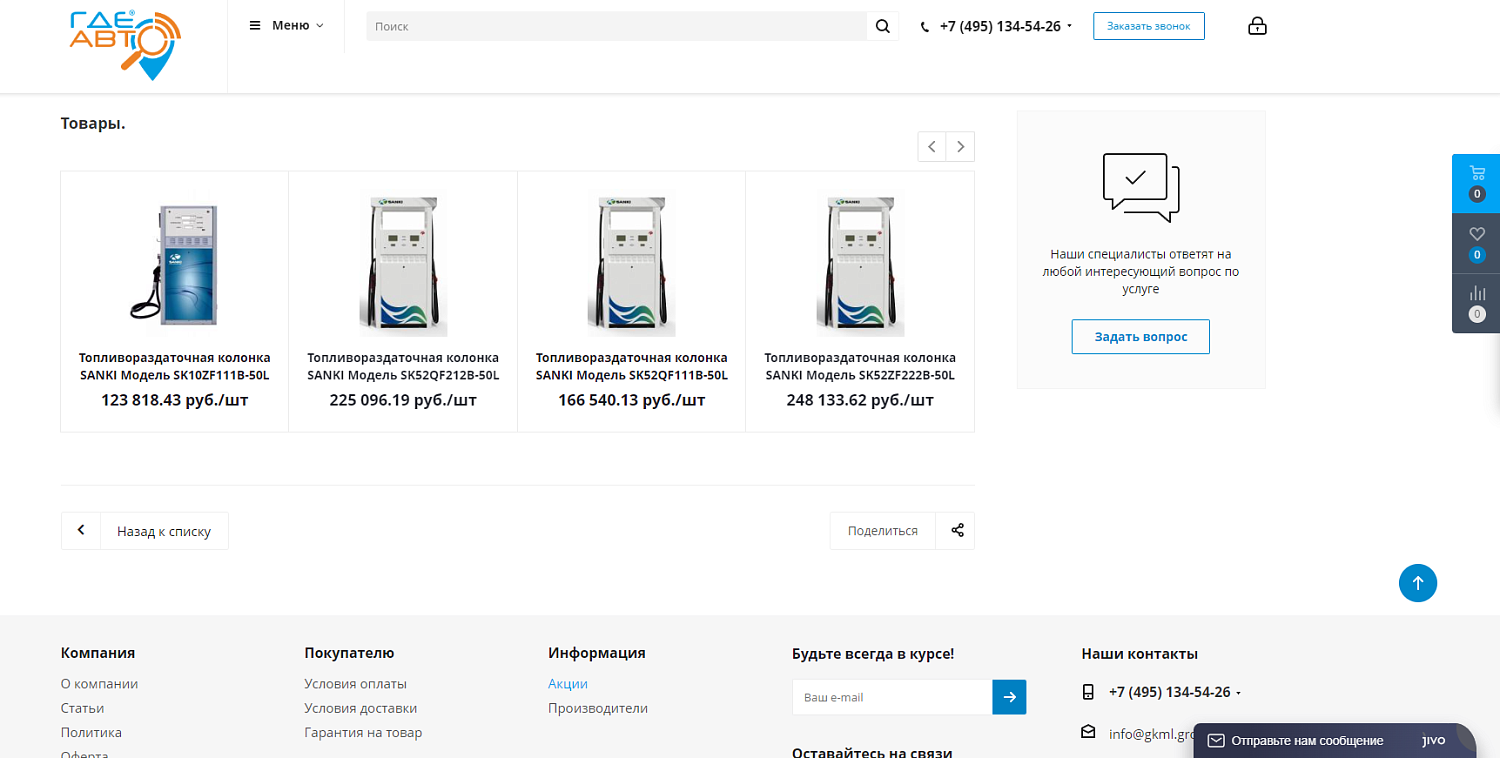Viewport: 1500px width, 758px height.
Task: Open the Jivo Отправьте нам сообщение chat widget
Action: (x=1334, y=741)
